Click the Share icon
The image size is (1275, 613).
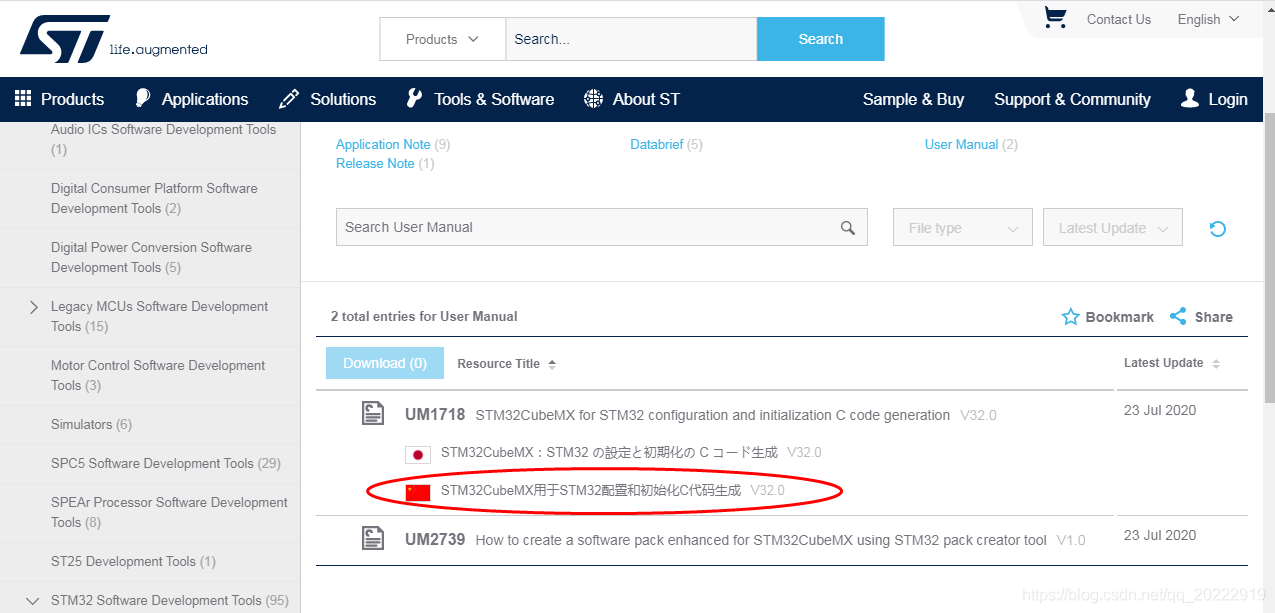point(1178,316)
